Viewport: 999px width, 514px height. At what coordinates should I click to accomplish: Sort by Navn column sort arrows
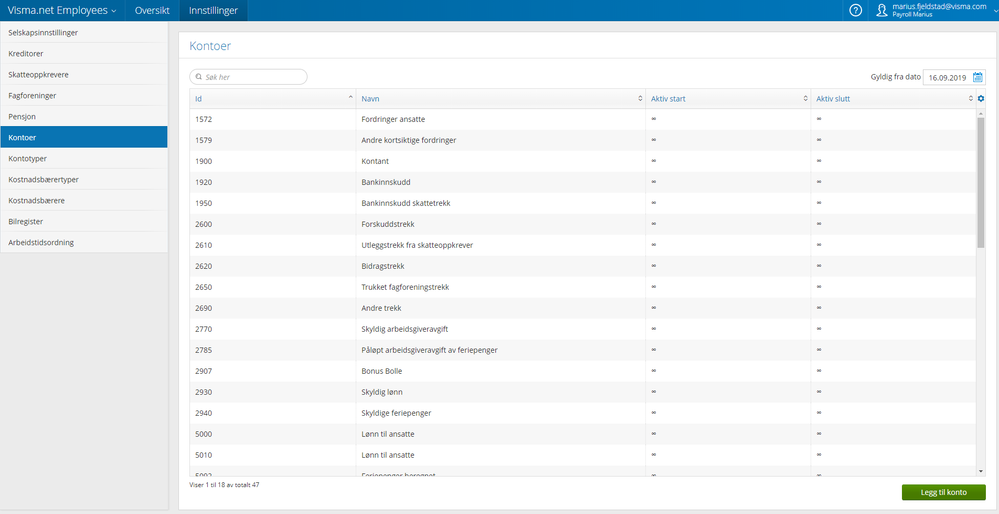[640, 99]
